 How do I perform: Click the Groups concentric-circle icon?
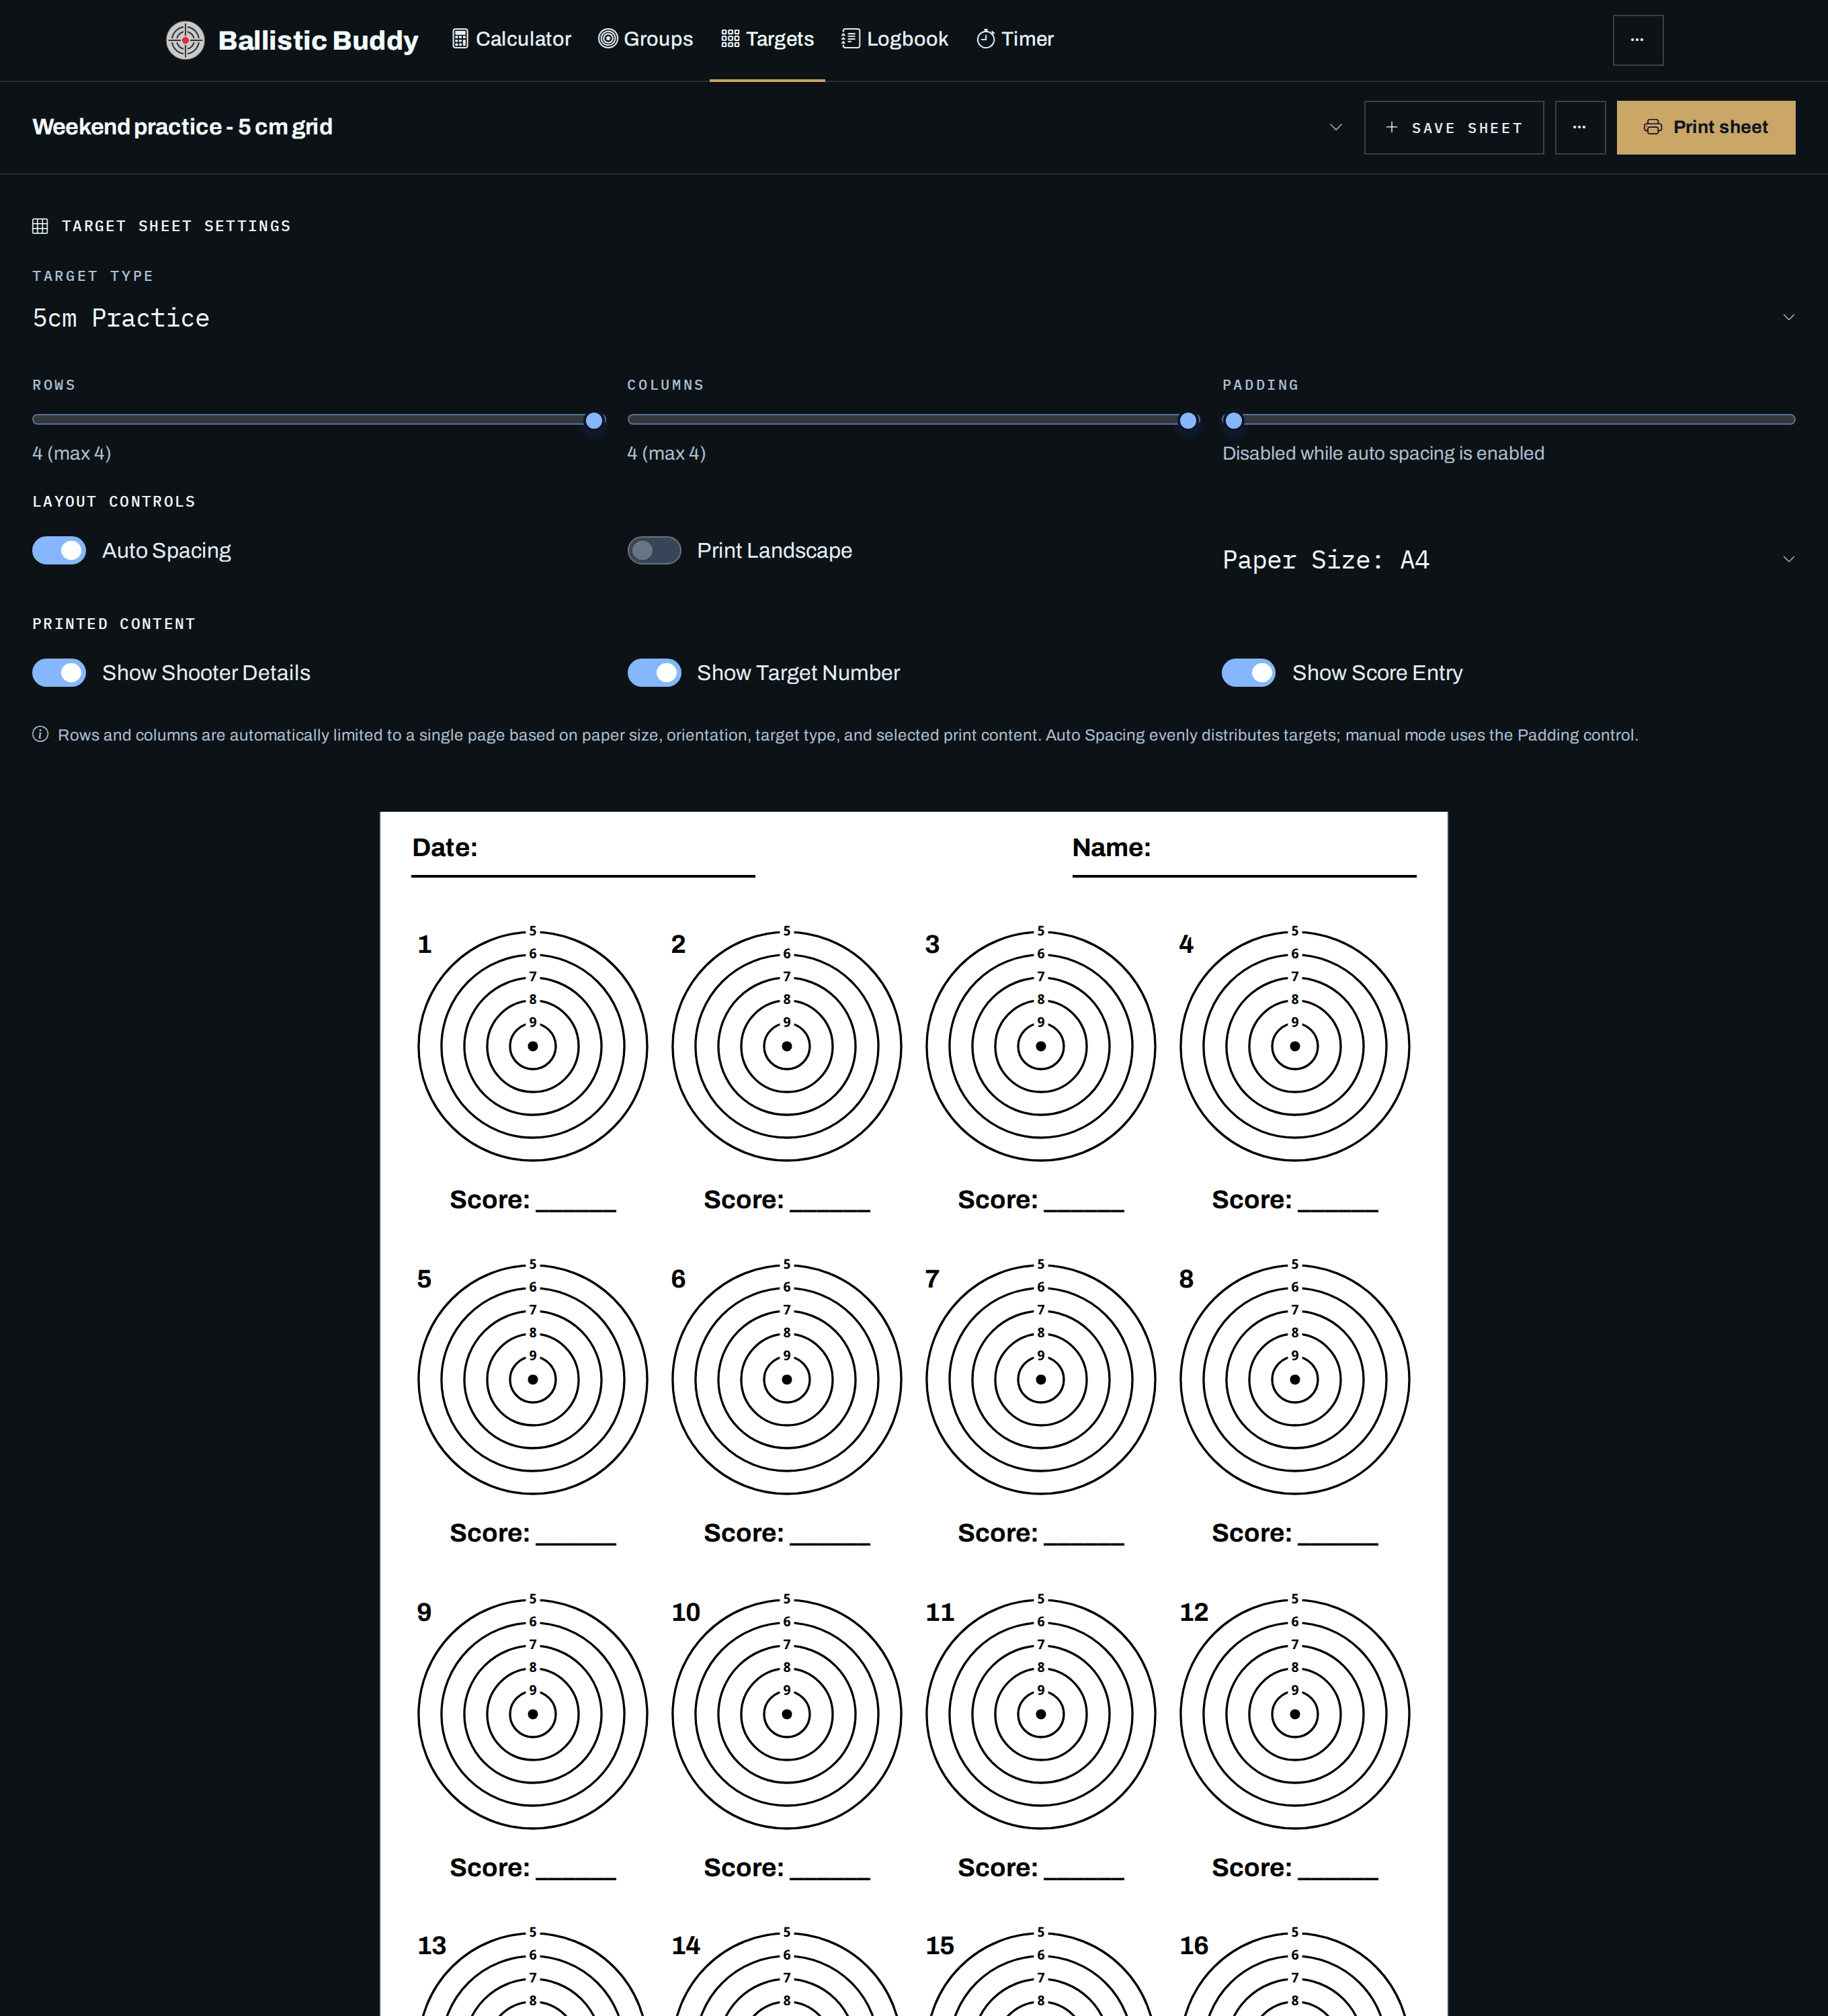click(607, 39)
